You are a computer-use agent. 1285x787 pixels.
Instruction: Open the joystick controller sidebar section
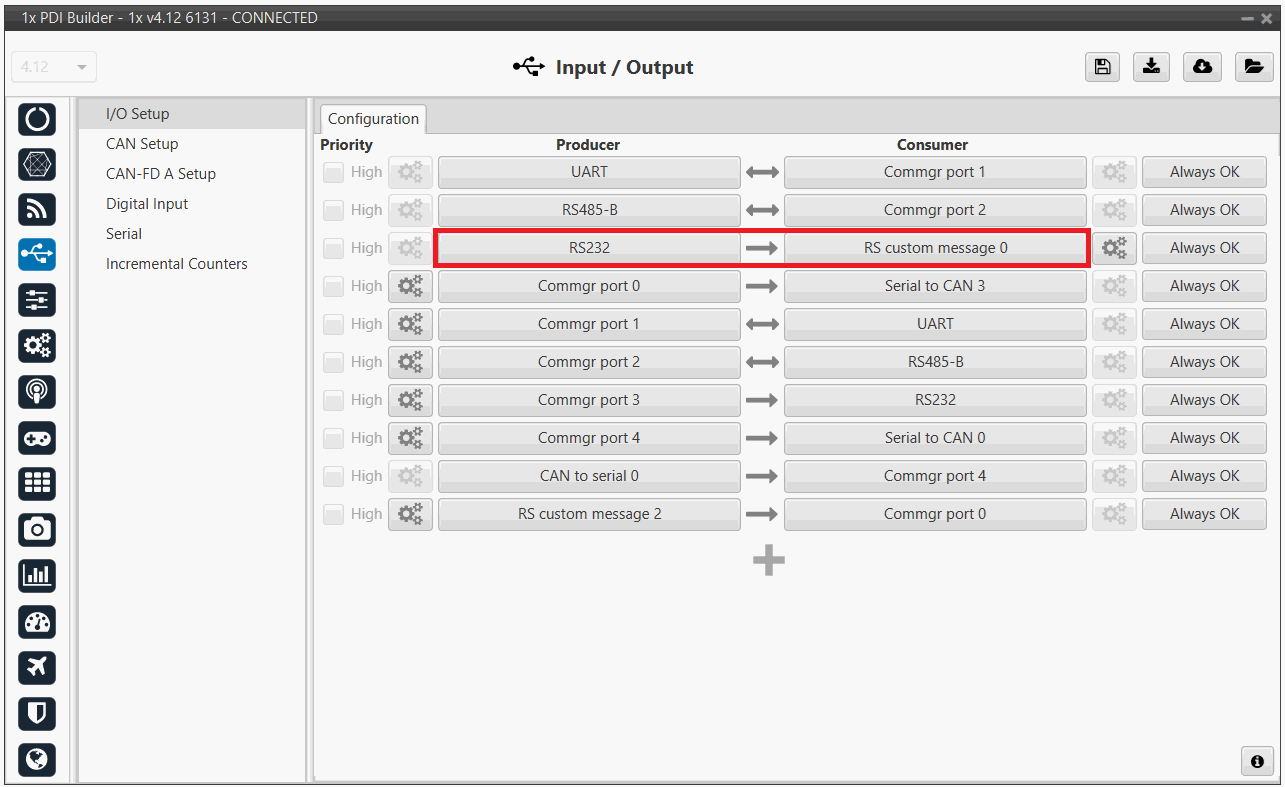(37, 438)
